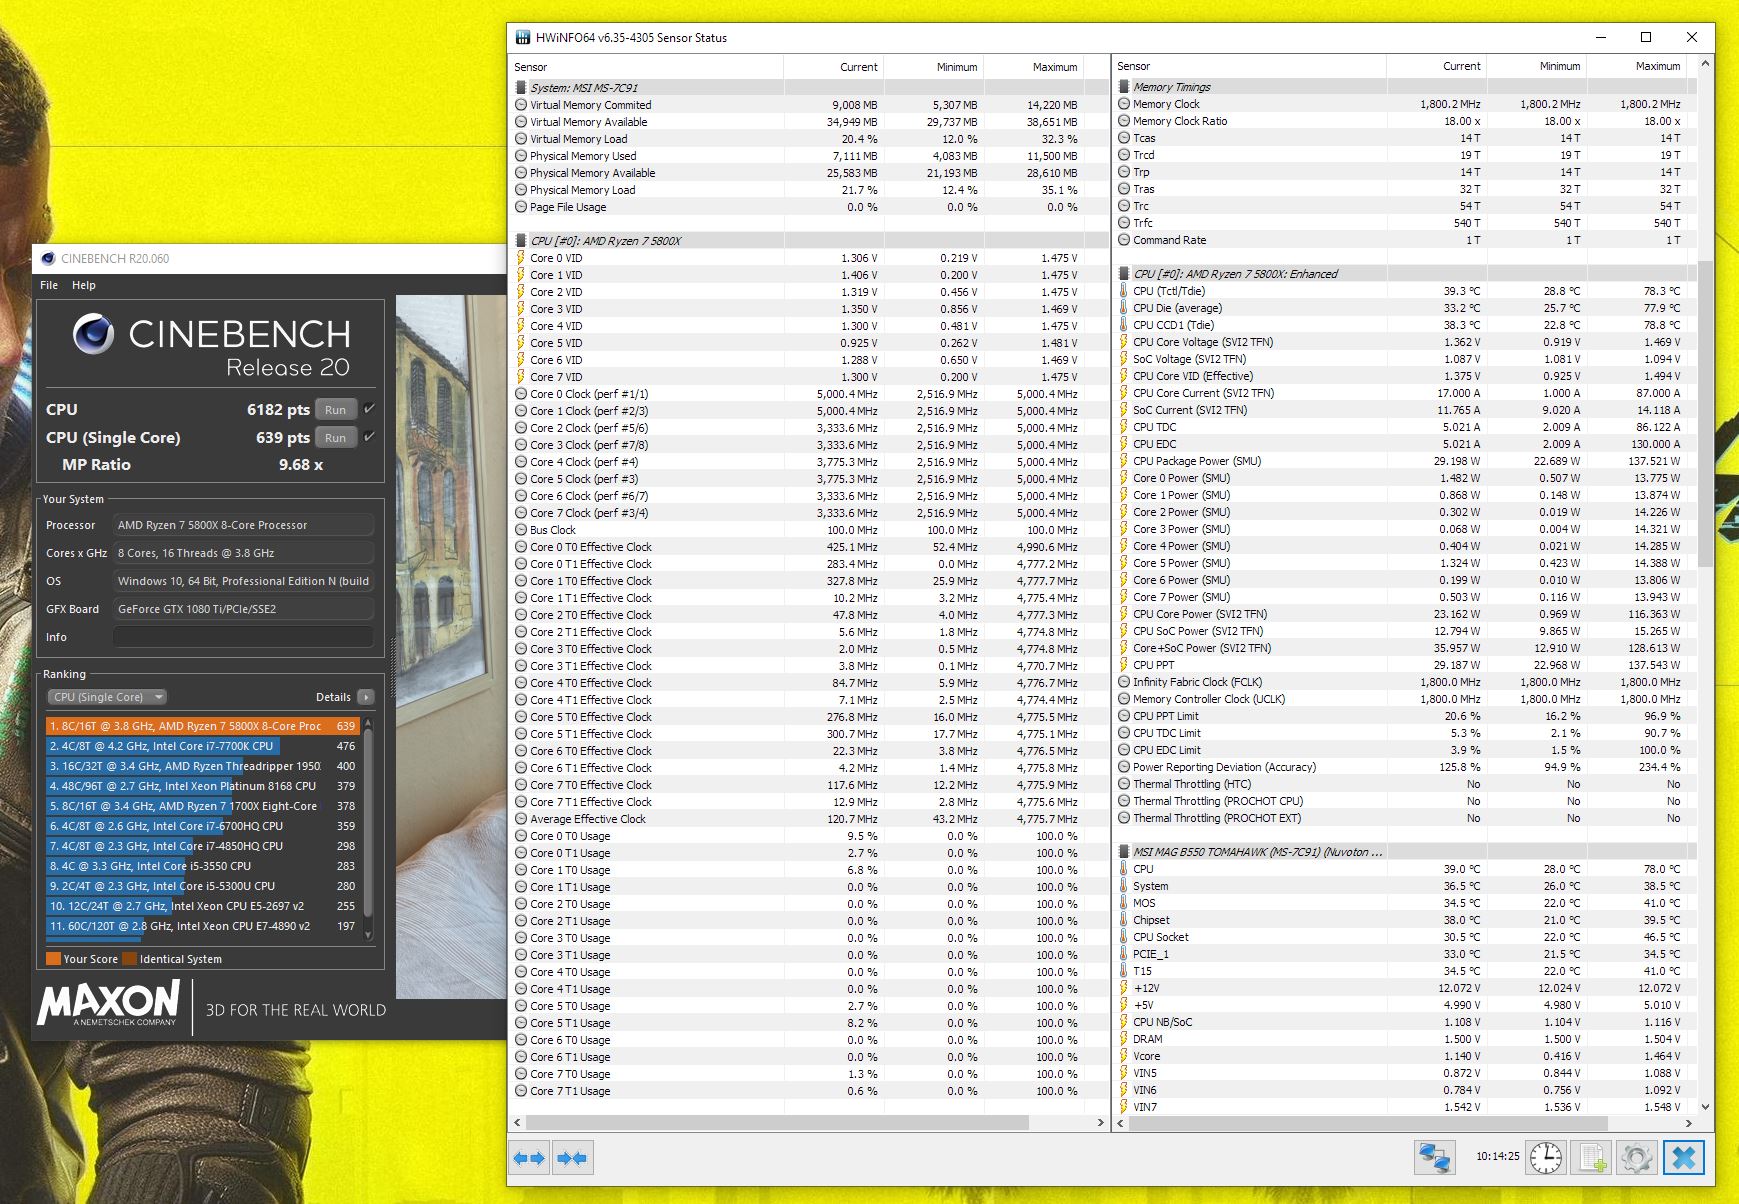1739x1204 pixels.
Task: Click the Memory Timings group icon
Action: (x=1124, y=87)
